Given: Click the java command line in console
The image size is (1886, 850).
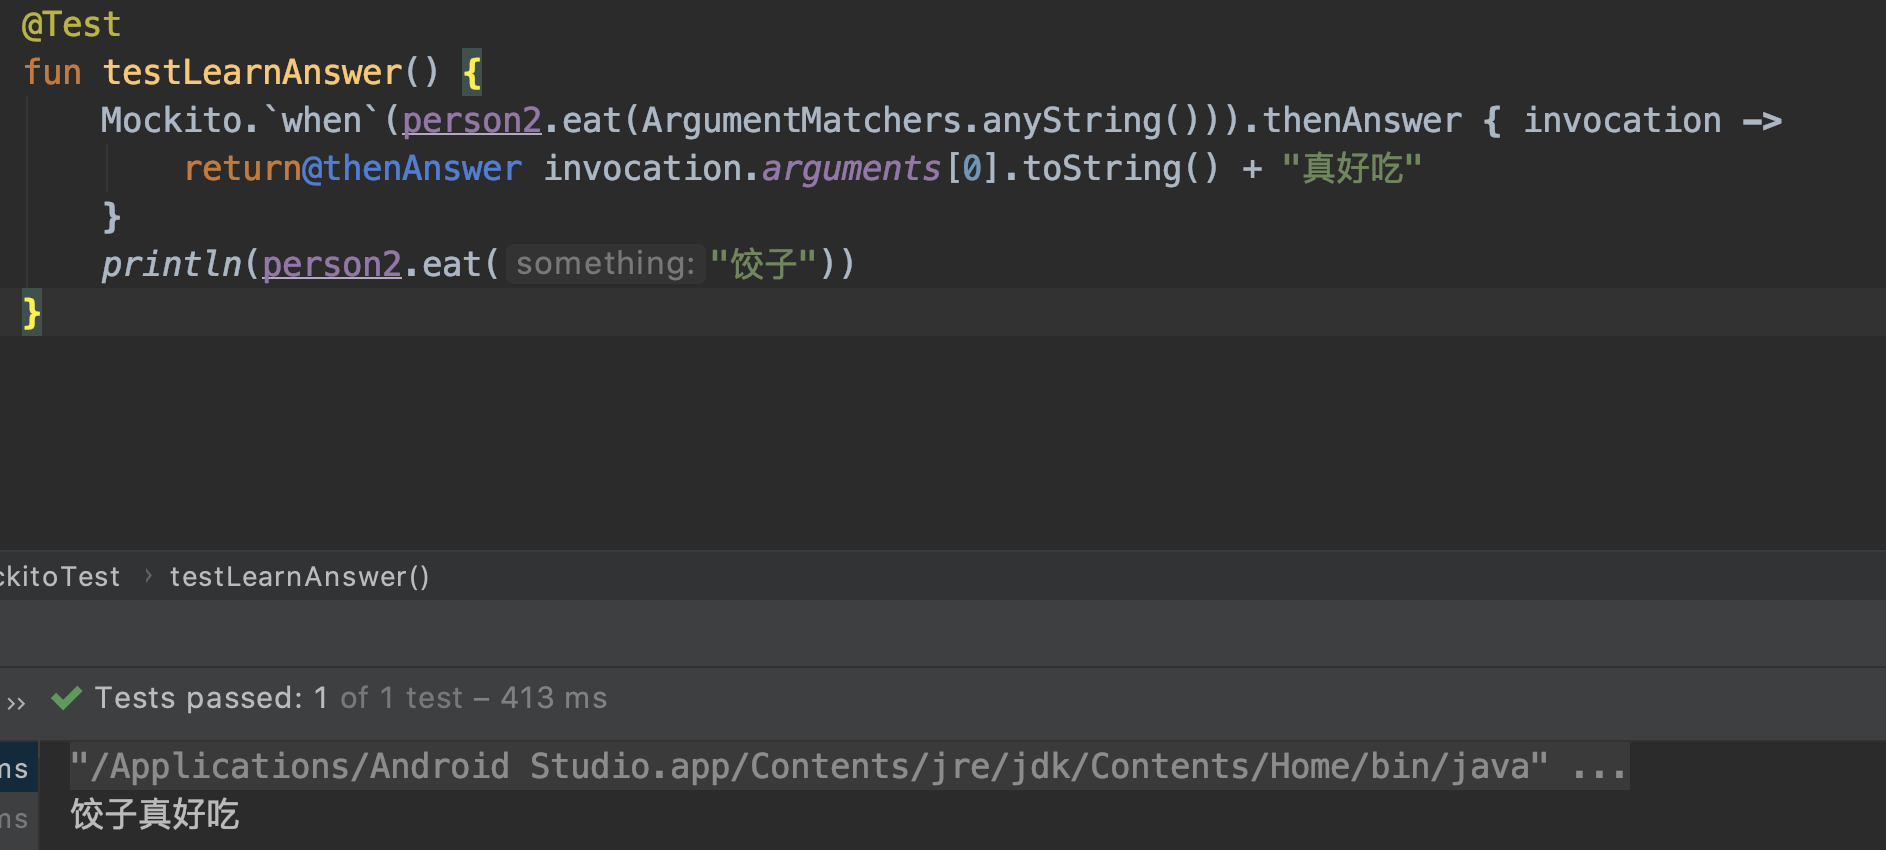Looking at the screenshot, I should click(809, 766).
